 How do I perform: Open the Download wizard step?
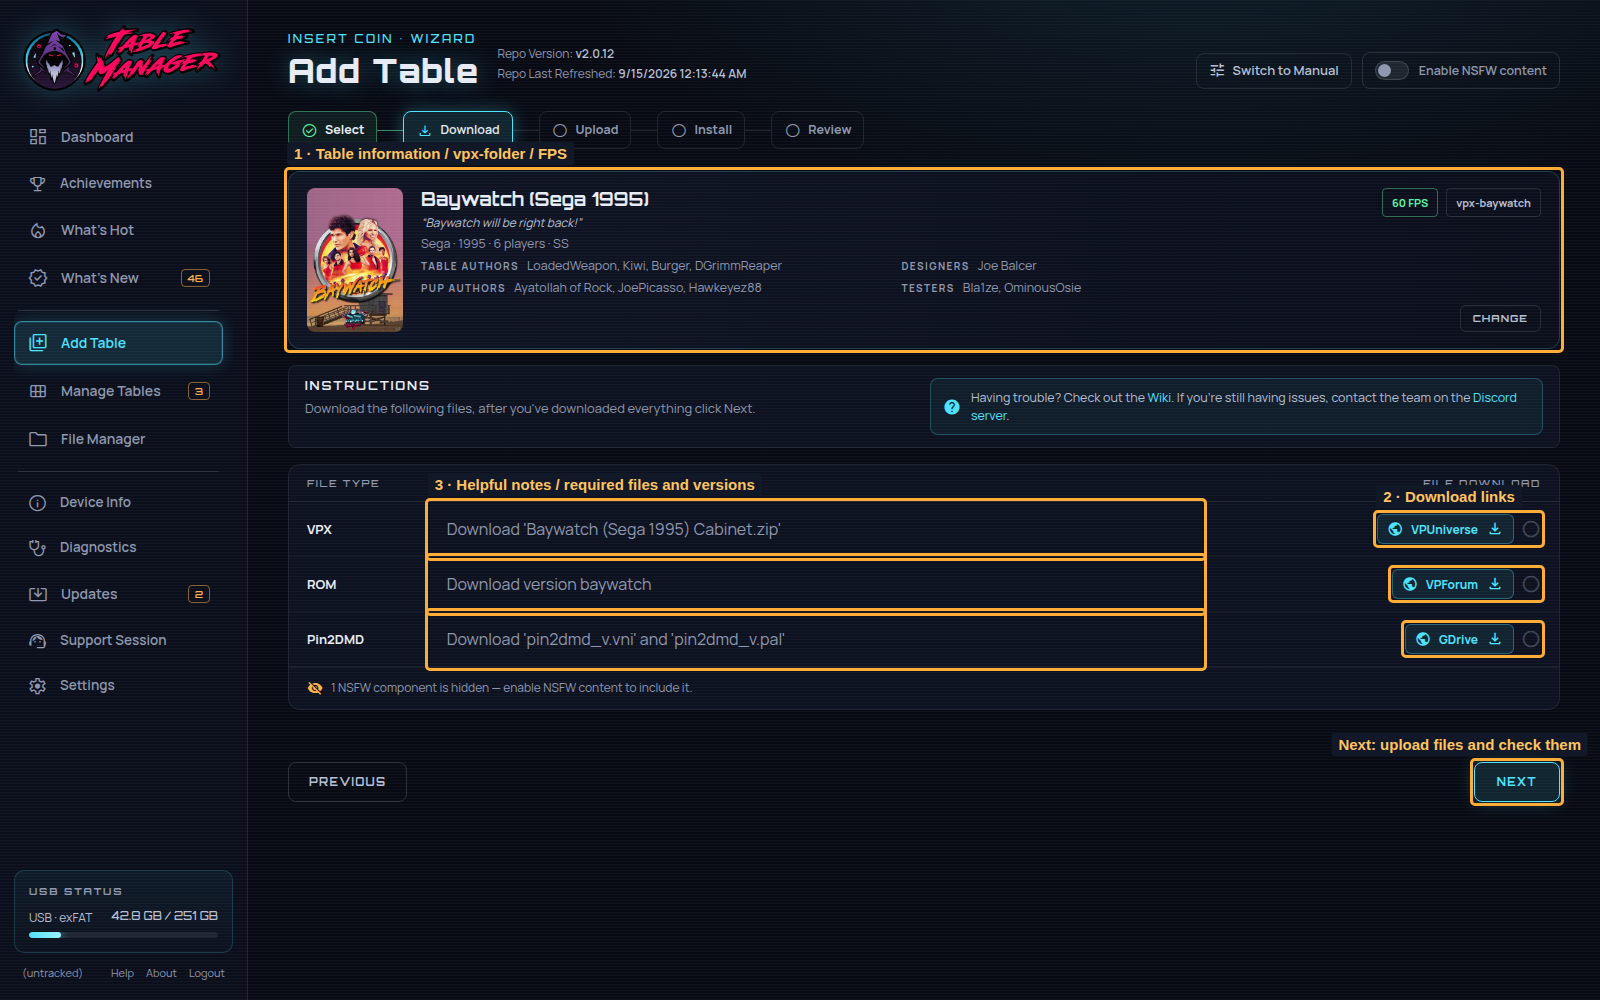pyautogui.click(x=458, y=130)
